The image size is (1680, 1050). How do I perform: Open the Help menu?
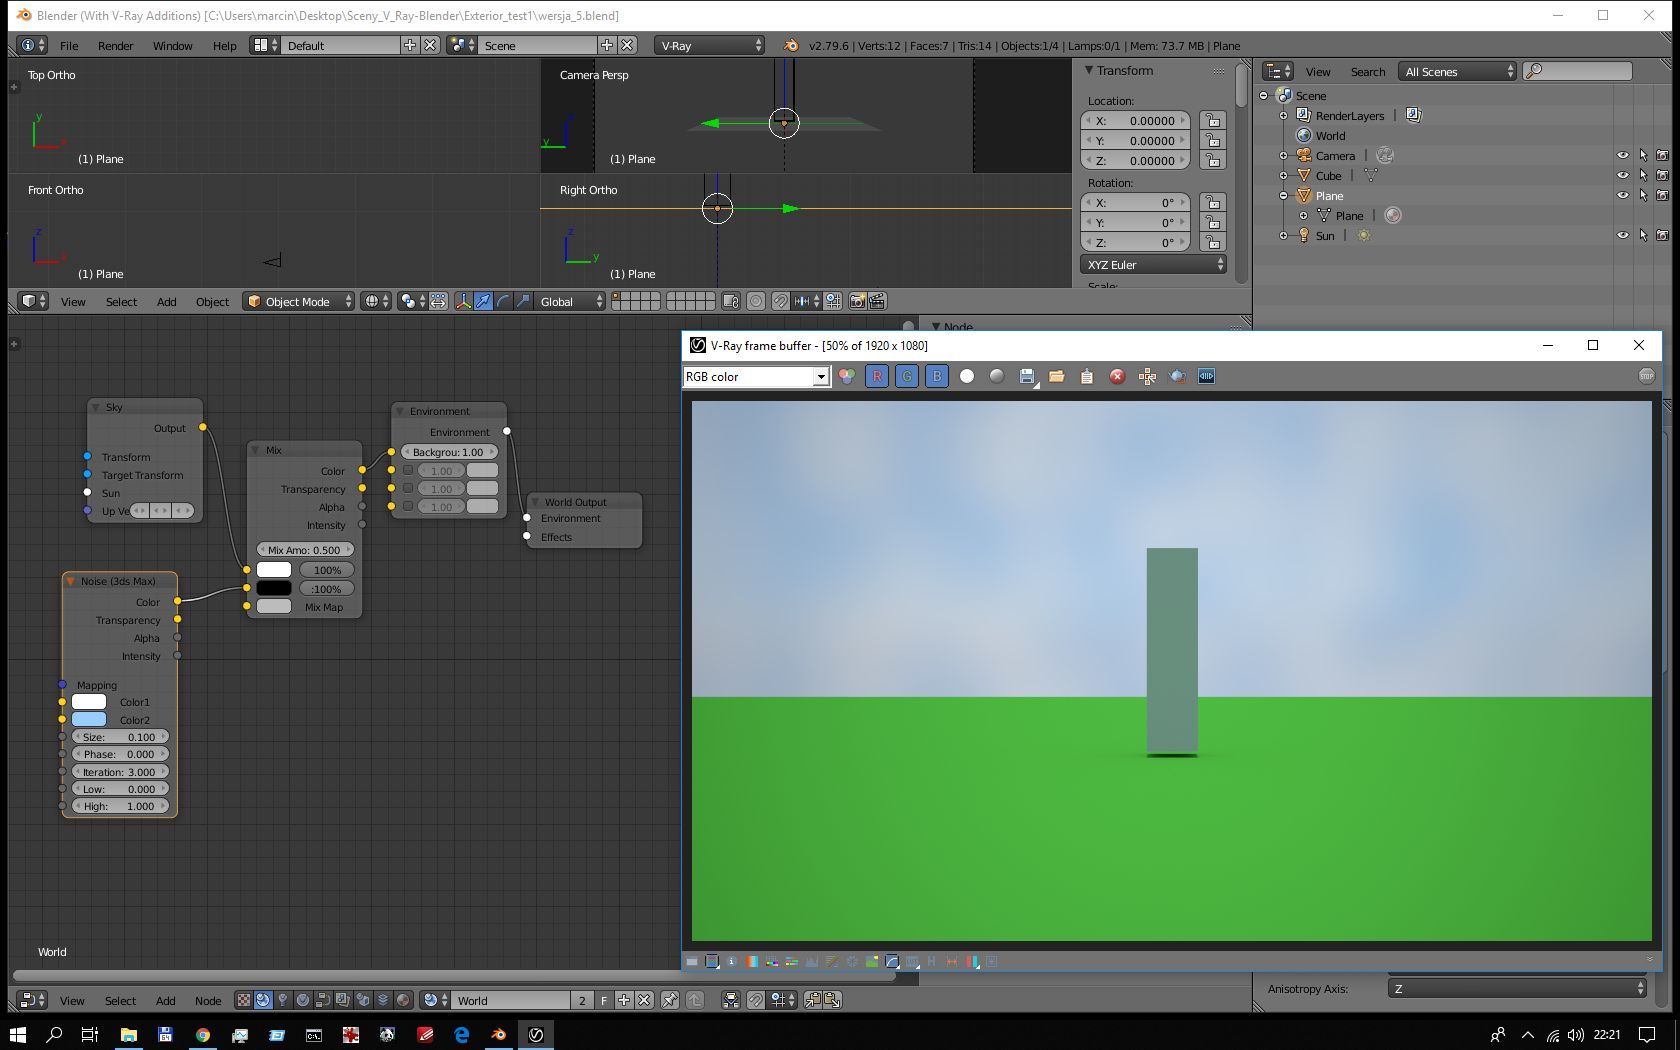coord(224,45)
